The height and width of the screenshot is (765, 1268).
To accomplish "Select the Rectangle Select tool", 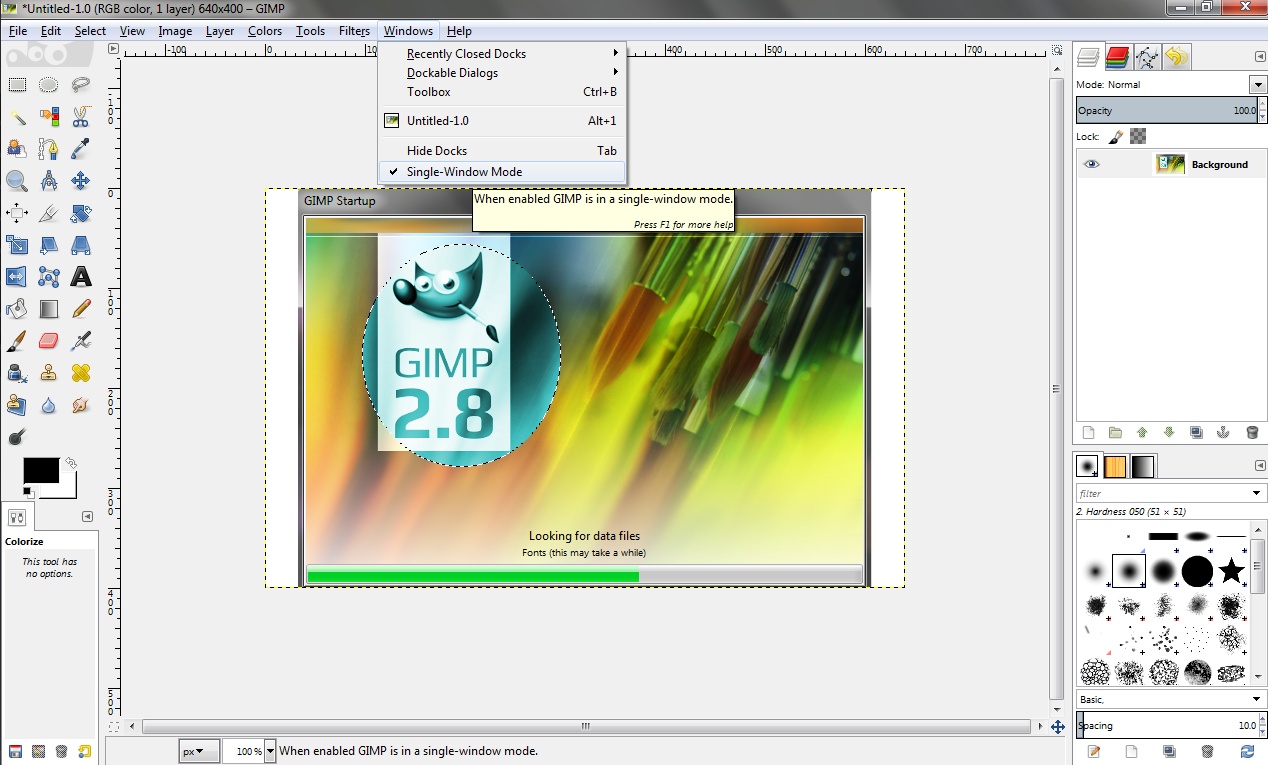I will click(x=17, y=84).
